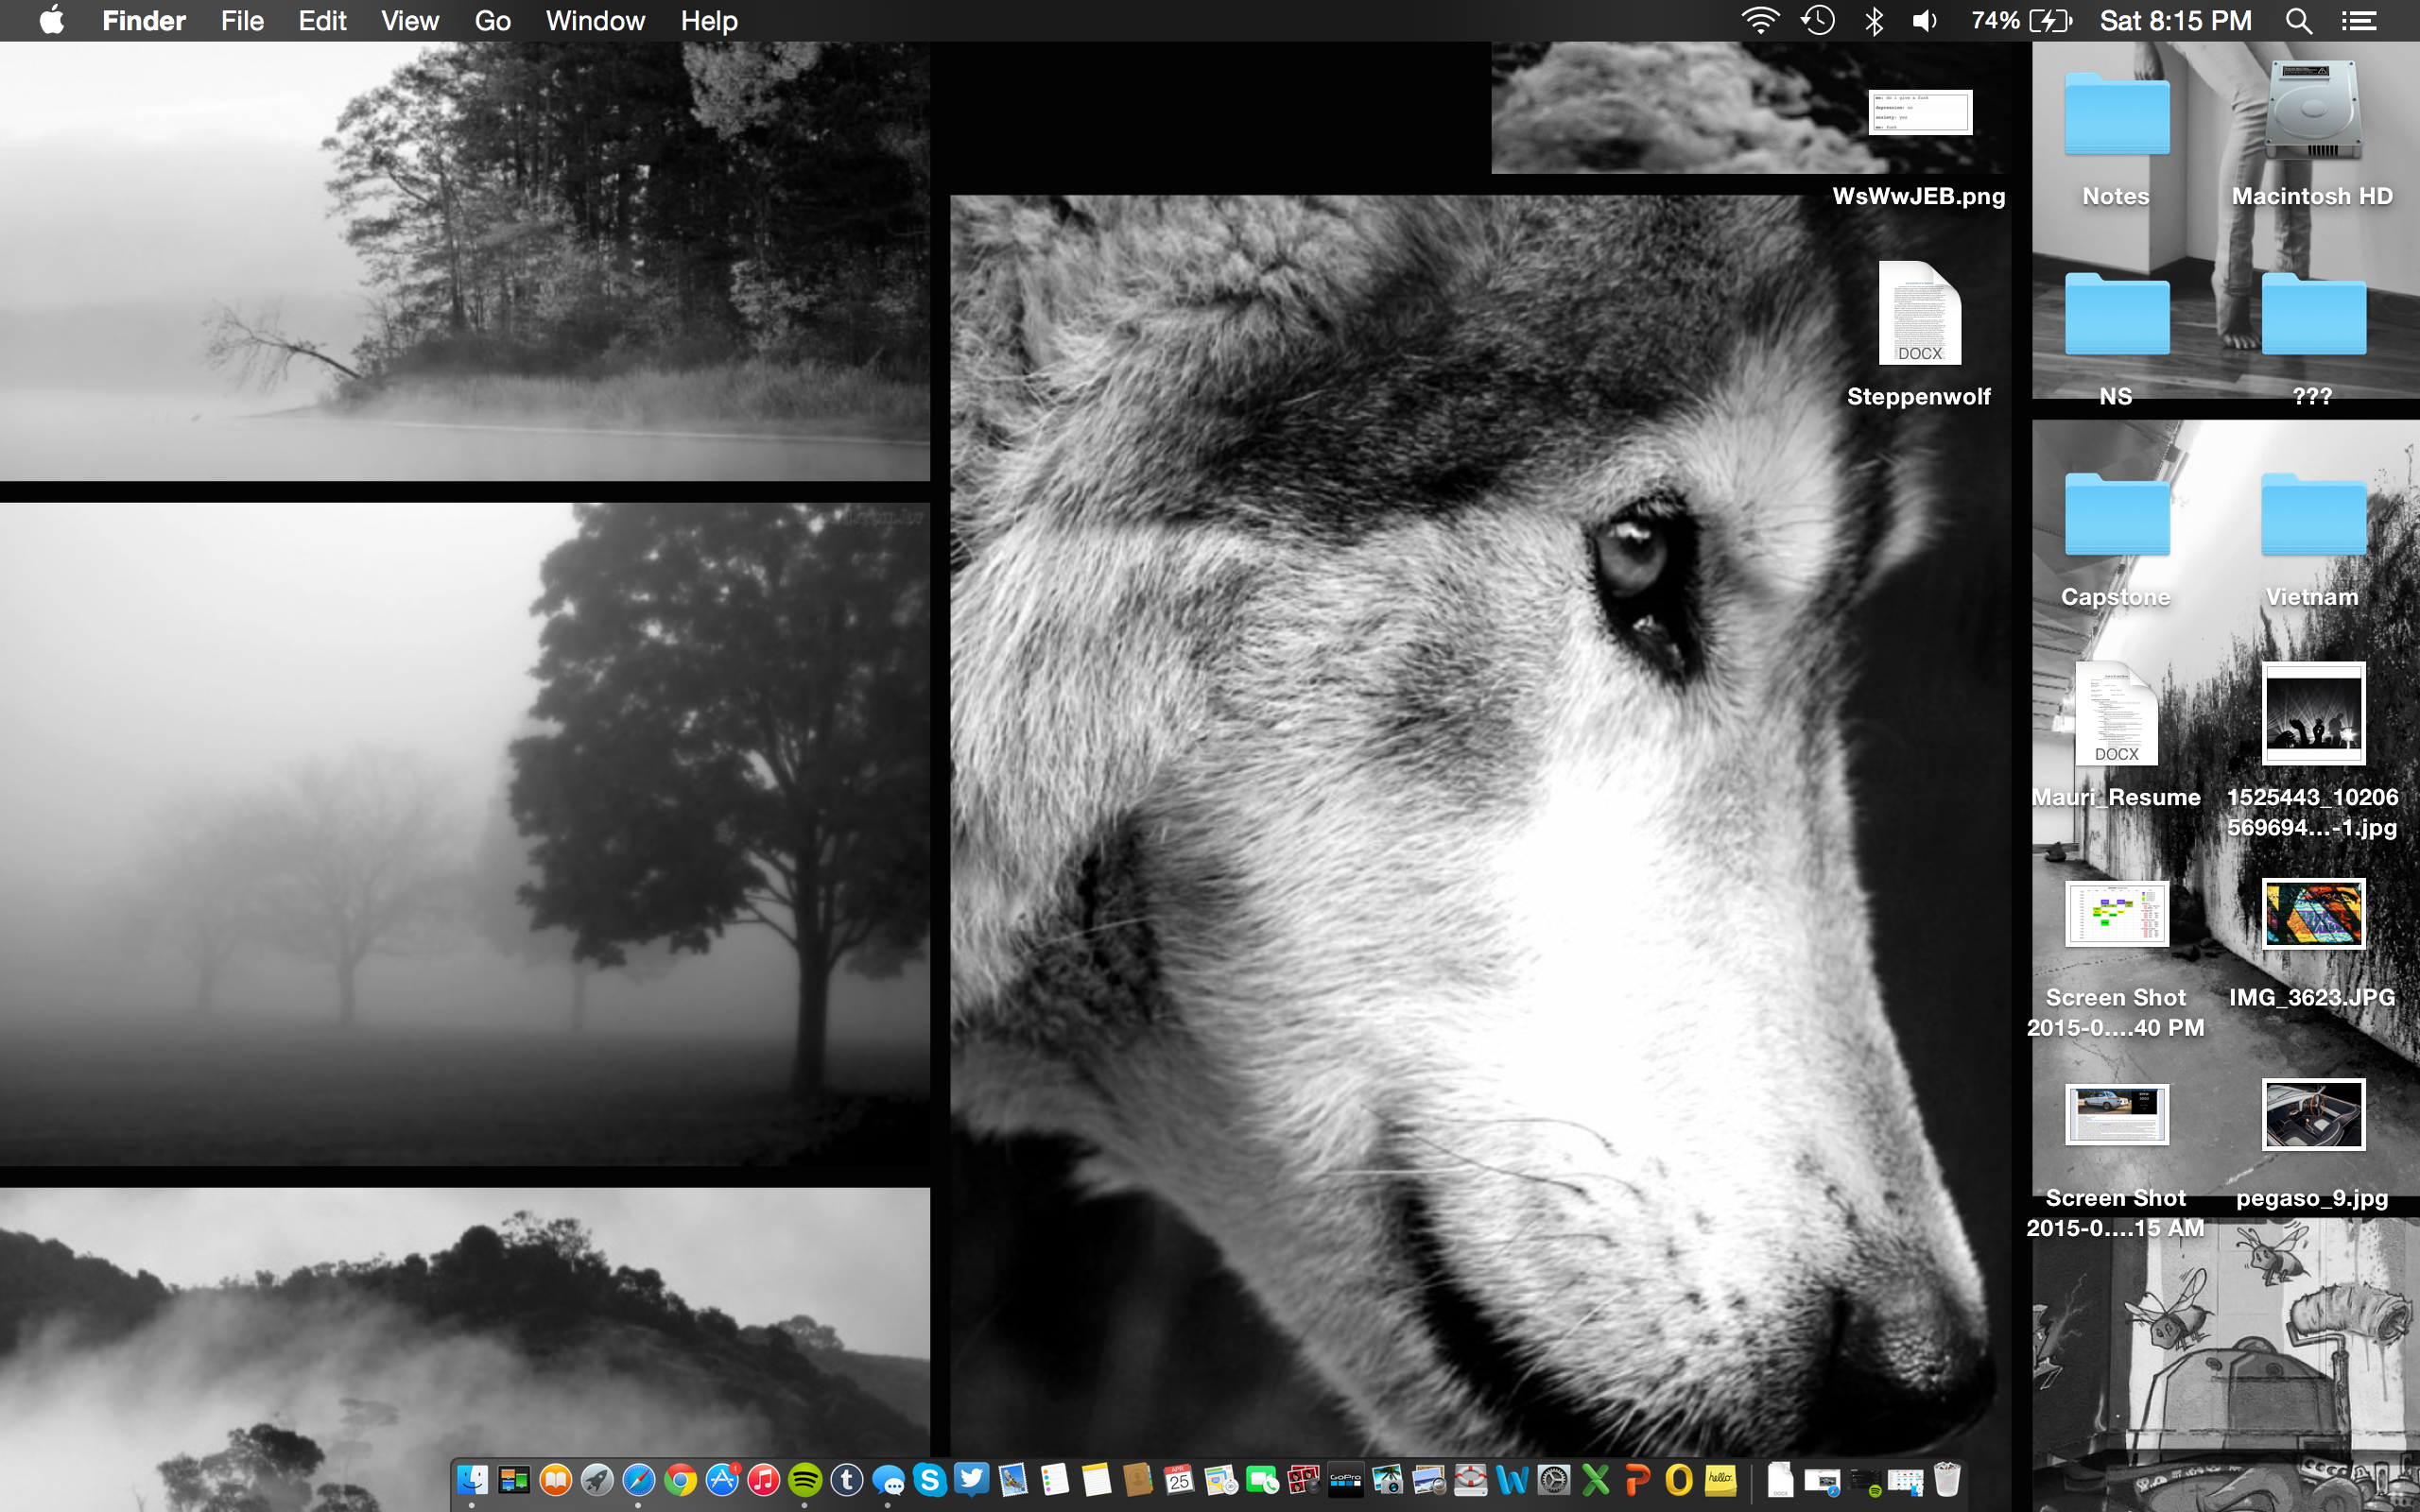Open the Finder menu
Image resolution: width=2420 pixels, height=1512 pixels.
[x=144, y=20]
